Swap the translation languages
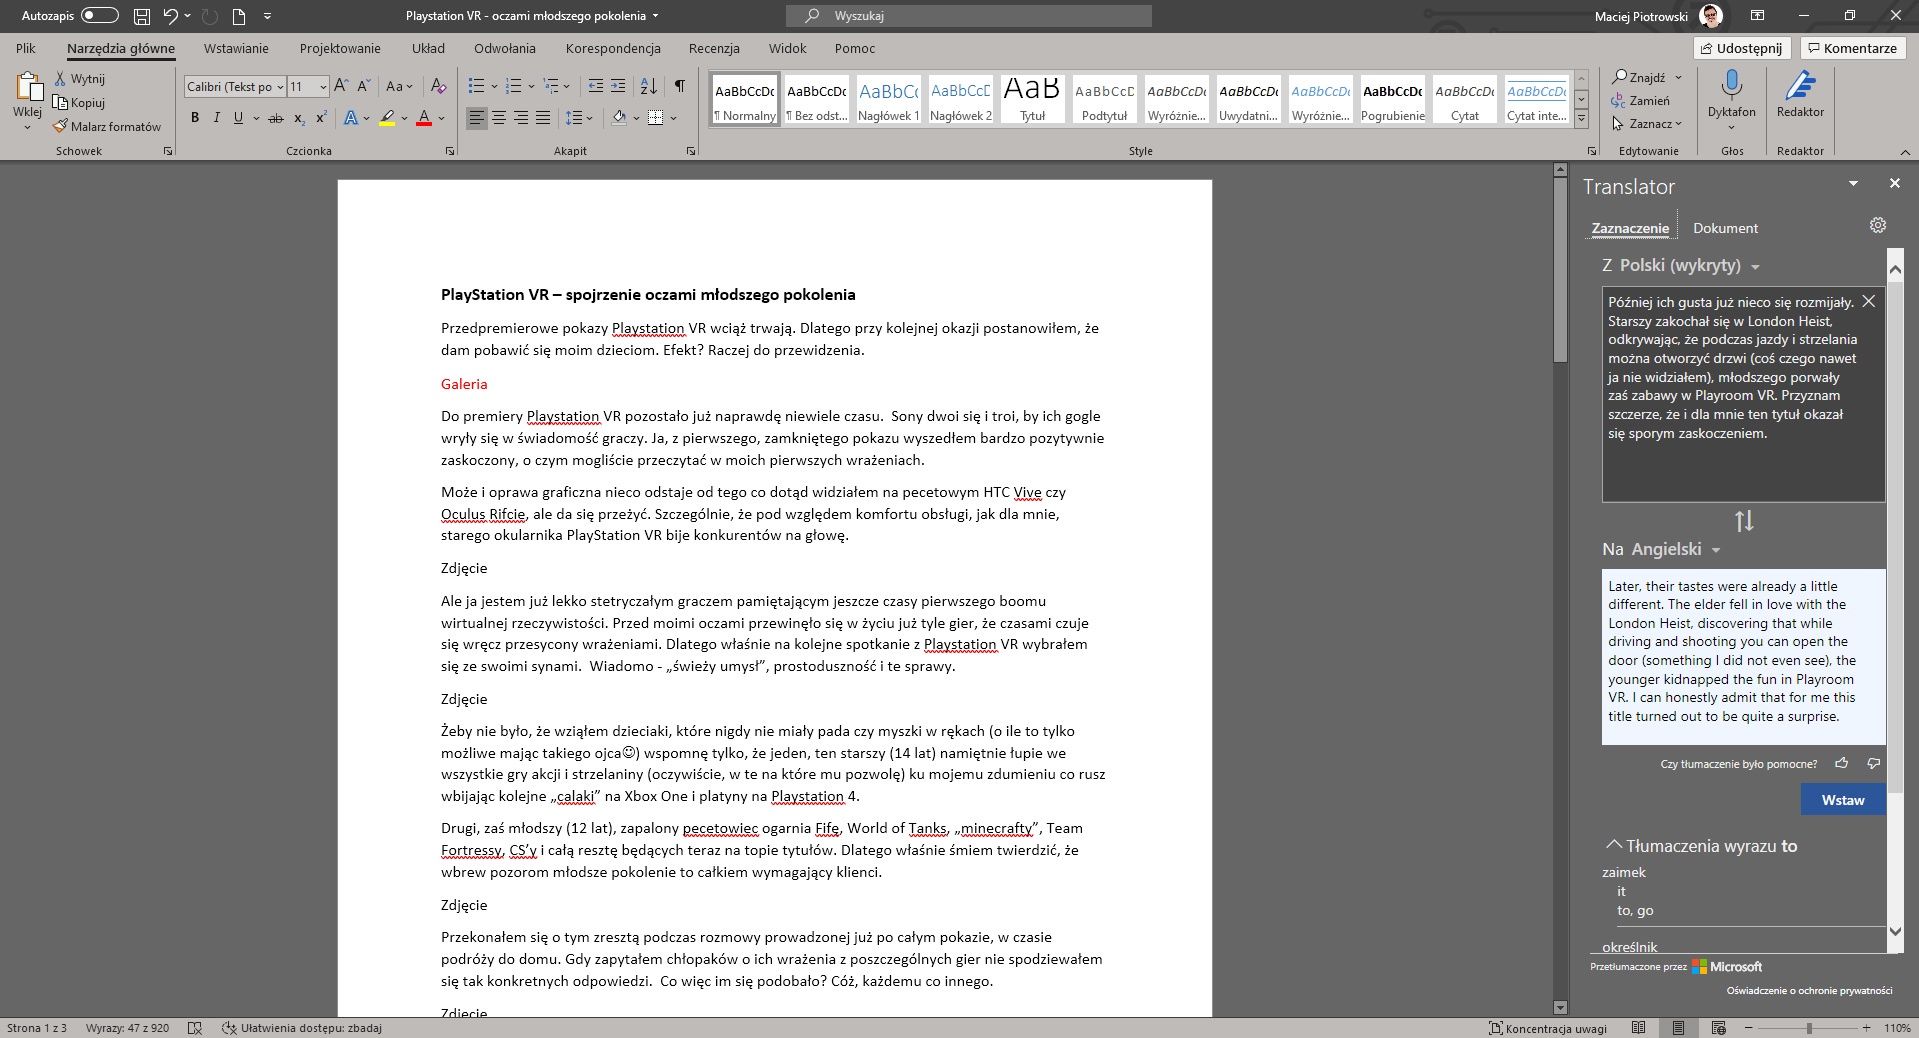1919x1038 pixels. point(1744,521)
